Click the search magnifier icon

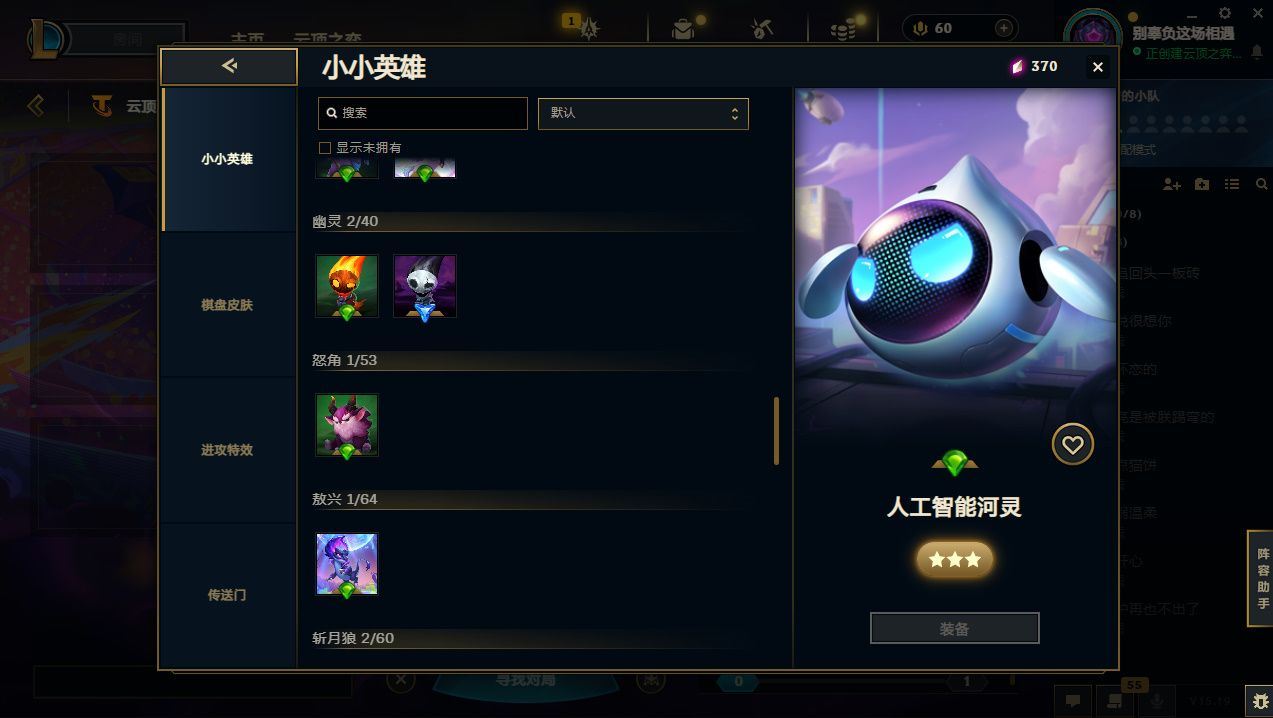click(x=332, y=113)
